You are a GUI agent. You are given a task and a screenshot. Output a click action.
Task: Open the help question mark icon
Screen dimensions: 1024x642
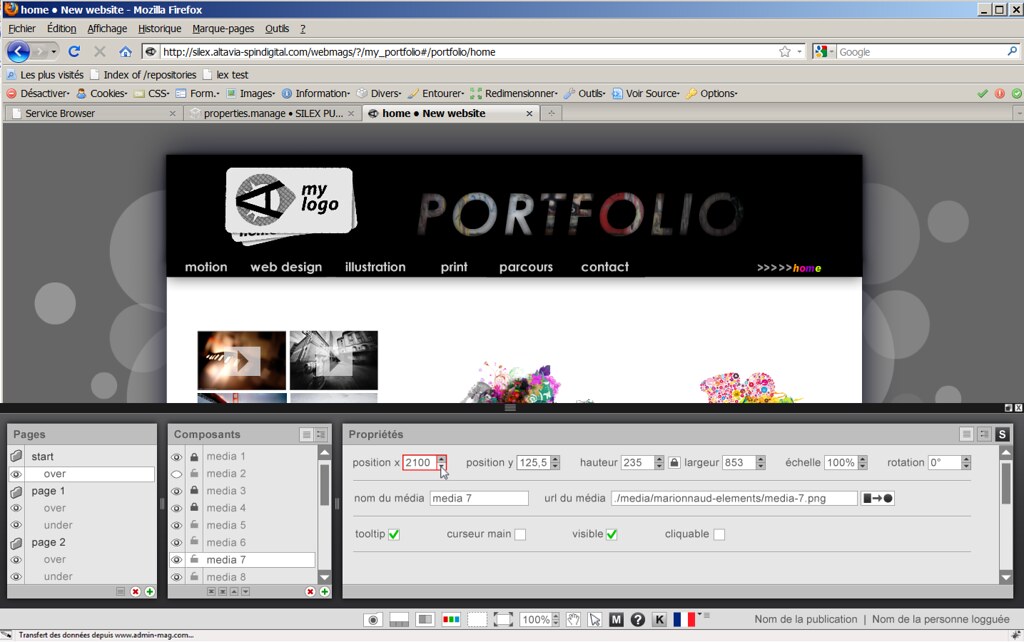point(638,620)
